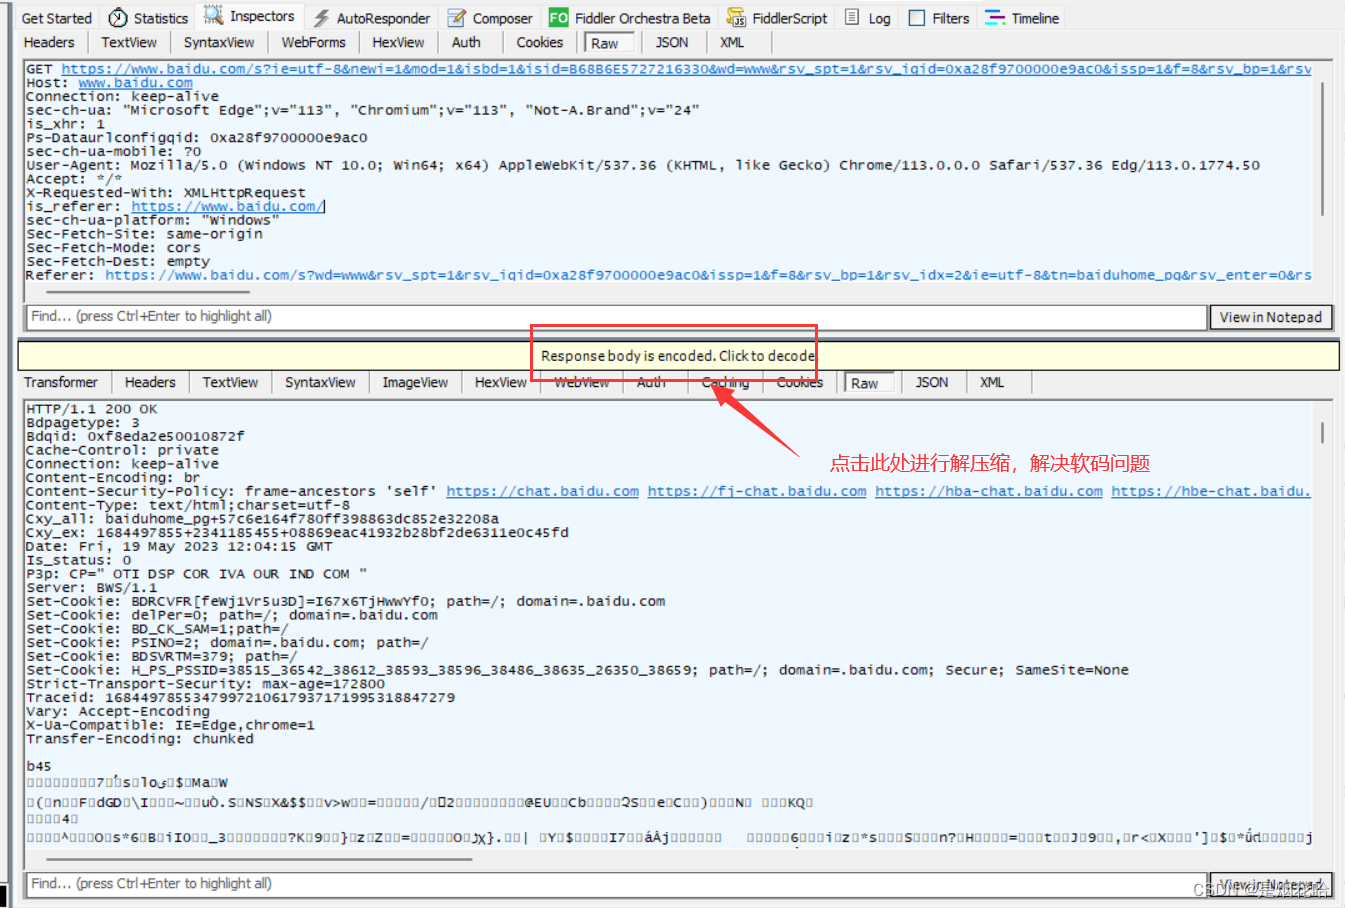Screen dimensions: 1345x908
Task: Select response JSON tab
Action: tap(932, 382)
